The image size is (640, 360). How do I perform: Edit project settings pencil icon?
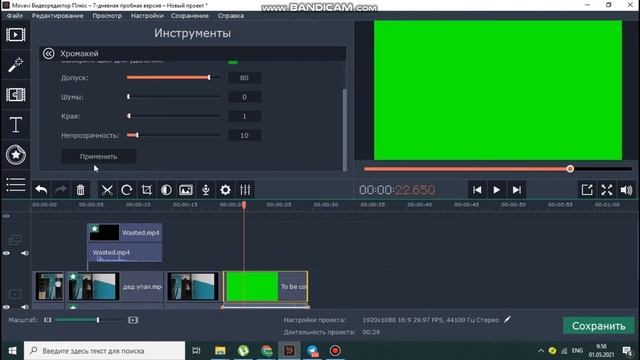tap(507, 320)
